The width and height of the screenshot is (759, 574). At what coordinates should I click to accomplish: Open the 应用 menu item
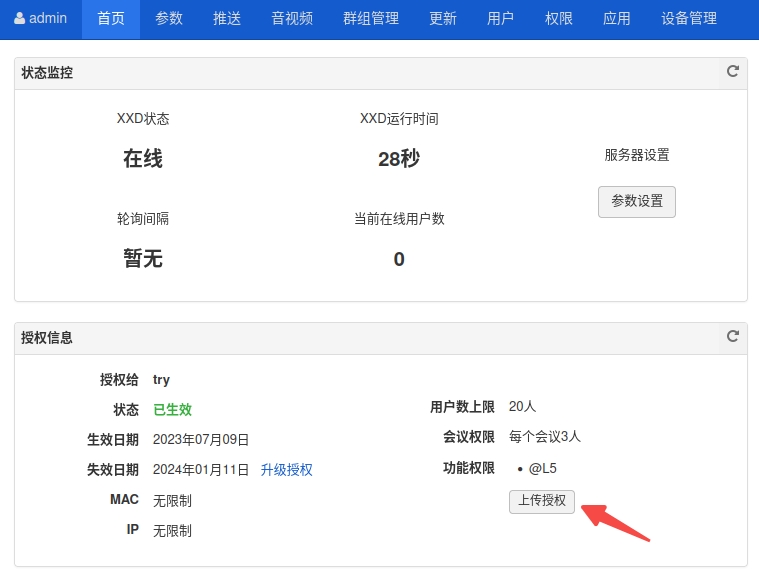click(x=617, y=19)
